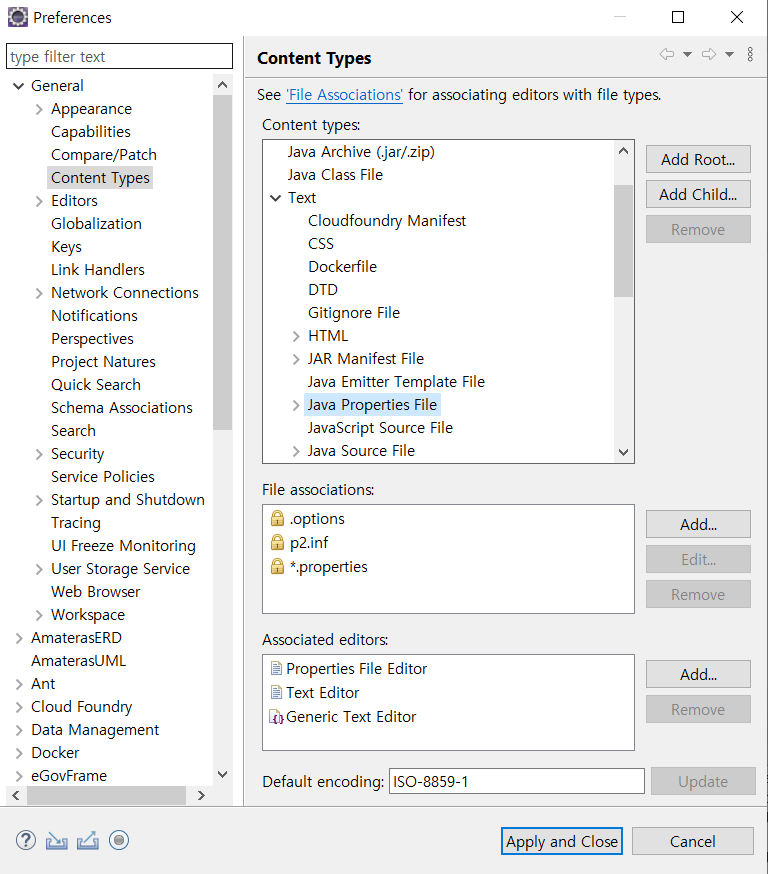Image resolution: width=768 pixels, height=874 pixels.
Task: Select JavaScript Source File content type
Action: coord(380,428)
